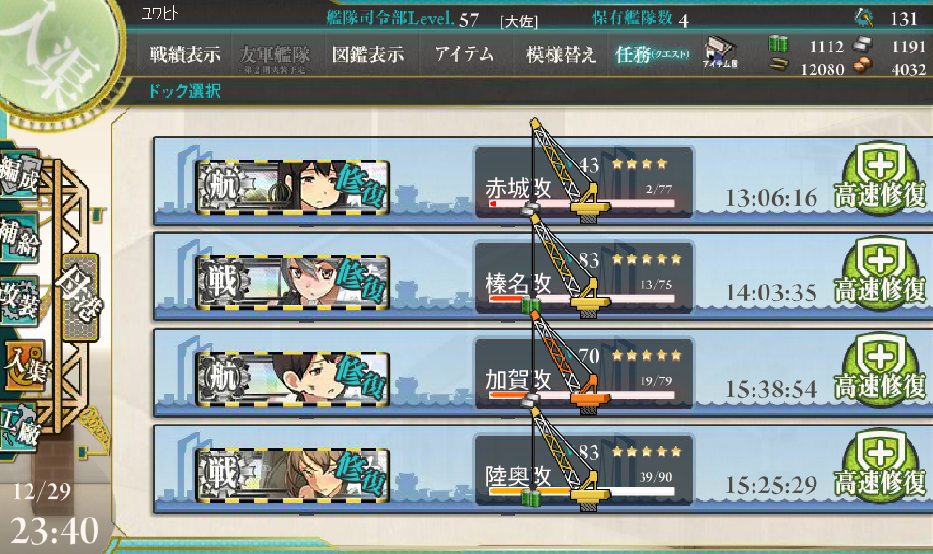Return to 母港 home port button
Viewport: 933px width, 554px height.
click(80, 298)
